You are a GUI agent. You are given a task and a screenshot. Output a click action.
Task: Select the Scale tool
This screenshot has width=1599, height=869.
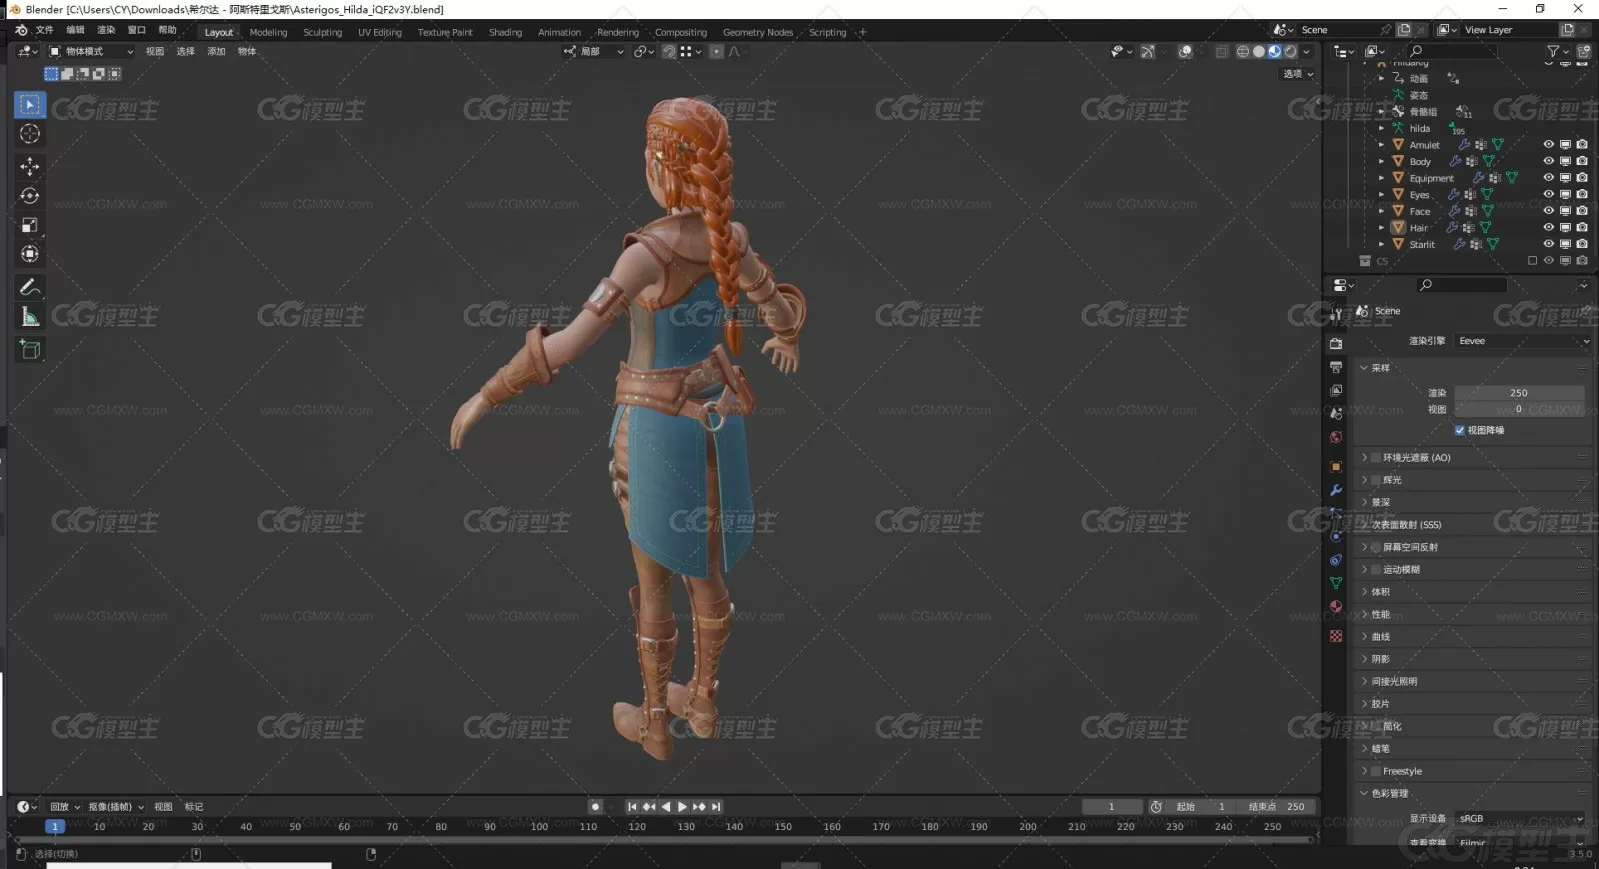(x=30, y=225)
